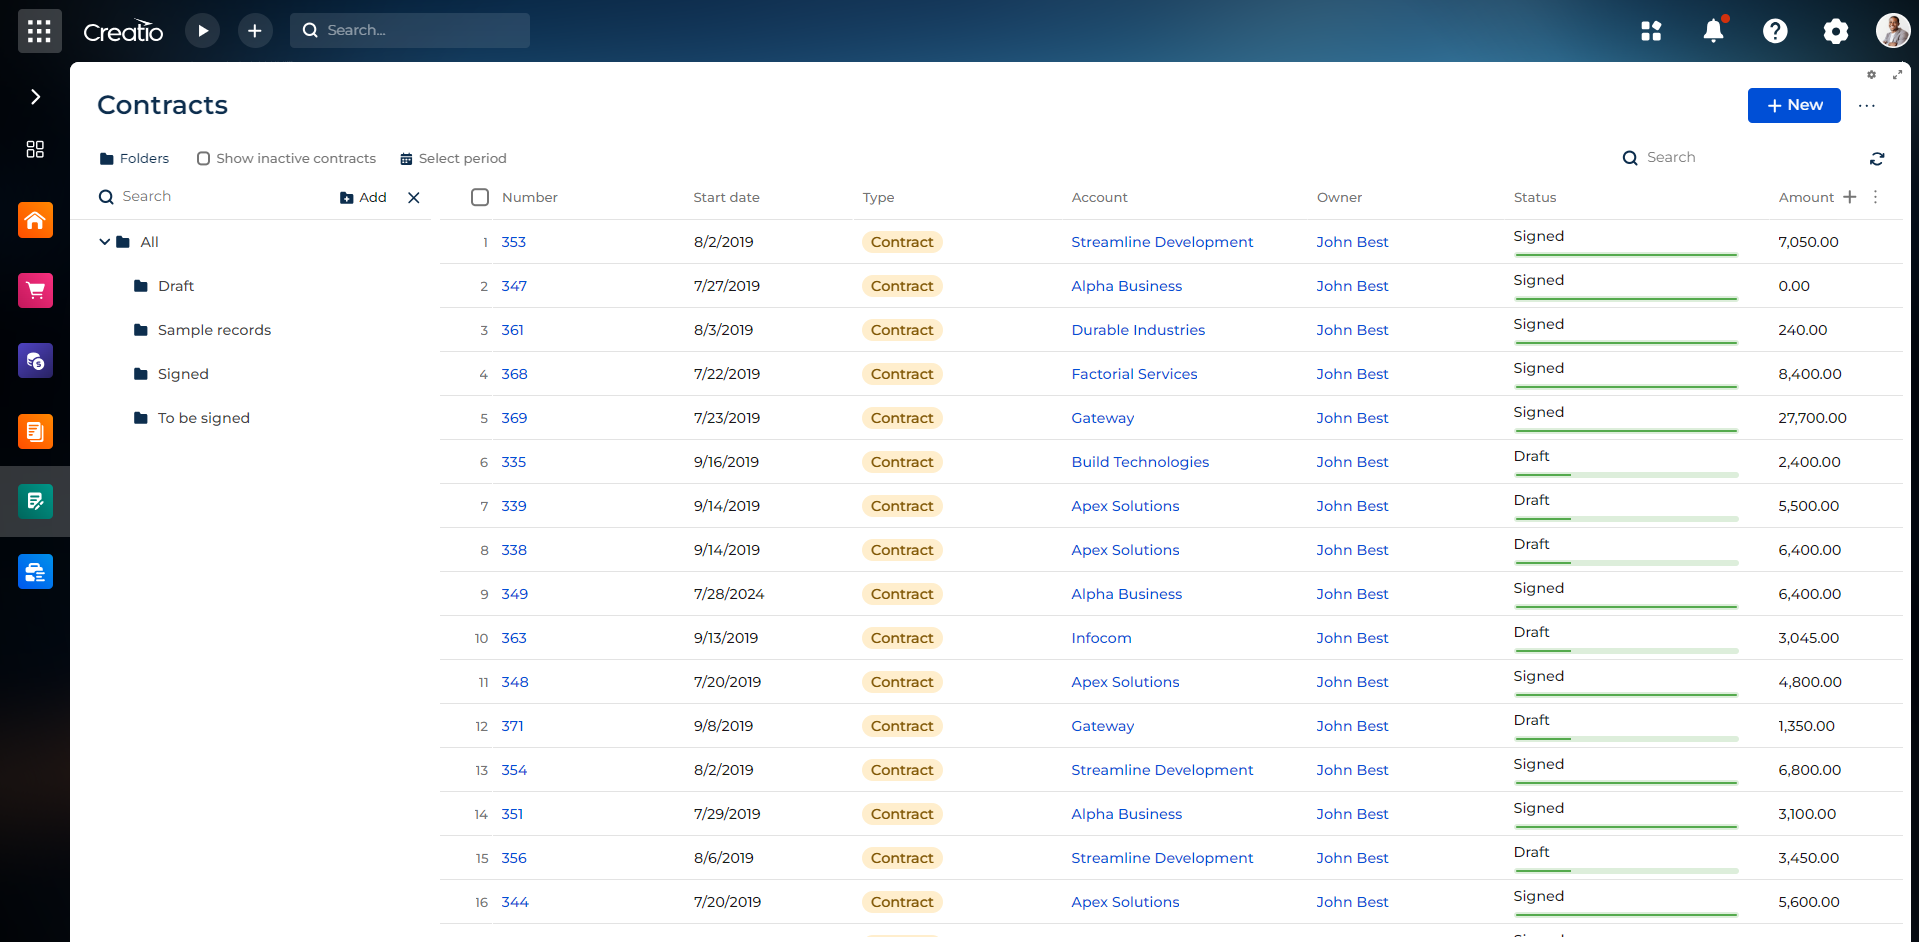Open the settings gear icon
This screenshot has height=942, width=1919.
(x=1836, y=30)
